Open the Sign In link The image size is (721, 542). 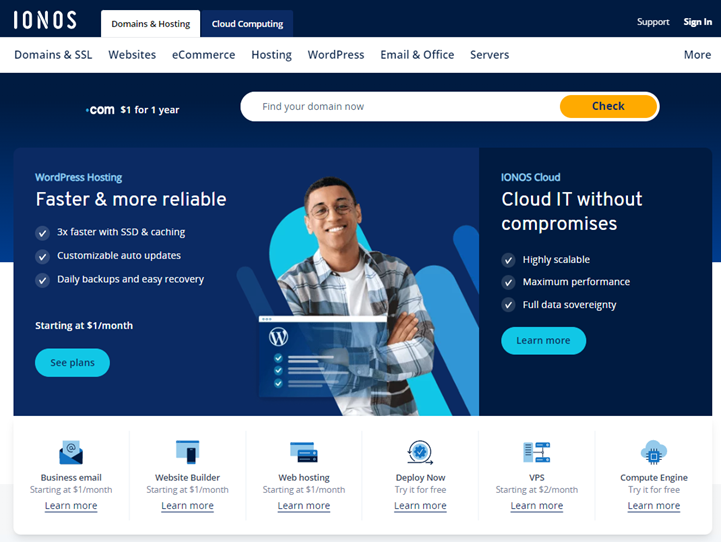pos(697,22)
